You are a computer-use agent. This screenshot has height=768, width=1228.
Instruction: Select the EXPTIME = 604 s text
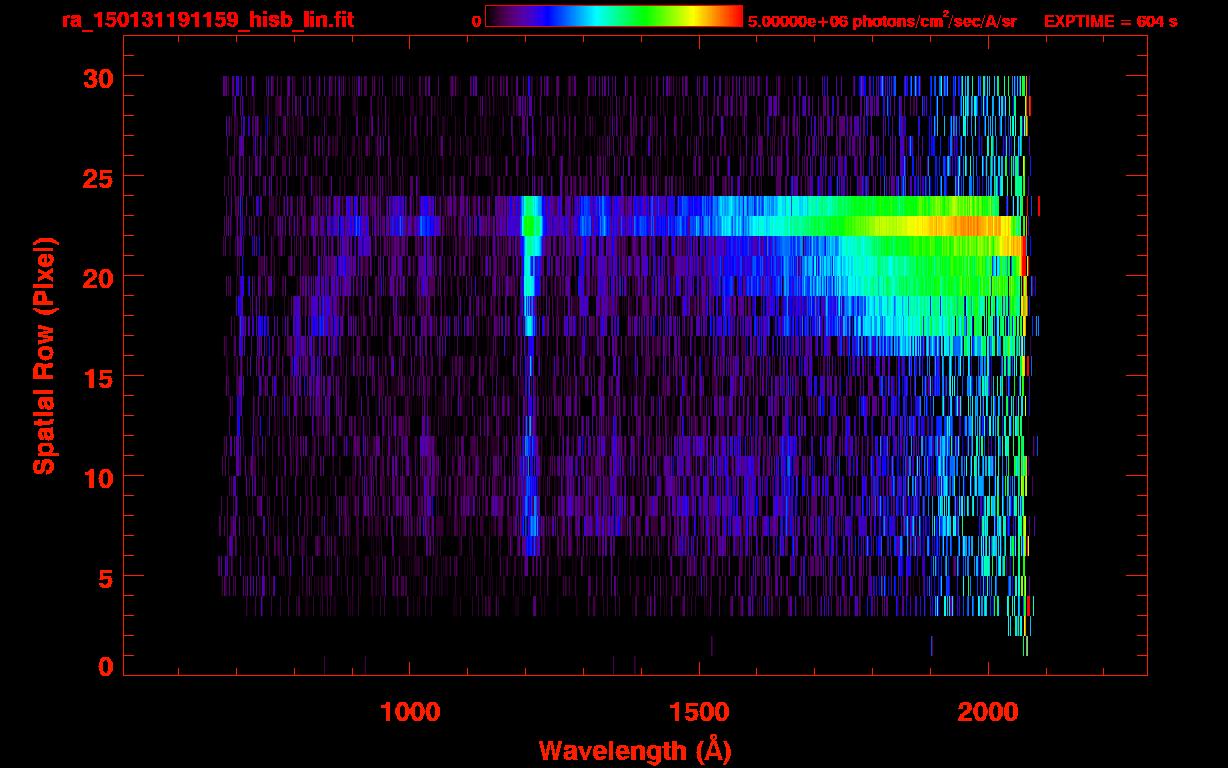coord(1110,21)
